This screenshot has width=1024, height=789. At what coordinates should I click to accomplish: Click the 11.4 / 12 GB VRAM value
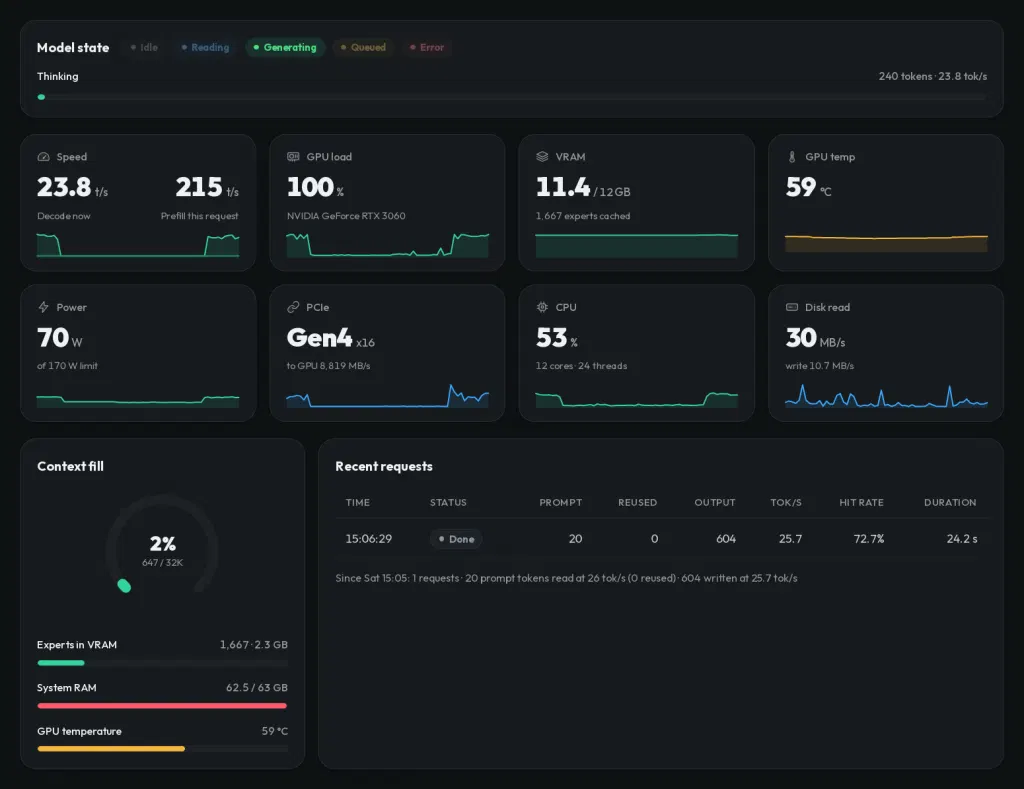(583, 187)
